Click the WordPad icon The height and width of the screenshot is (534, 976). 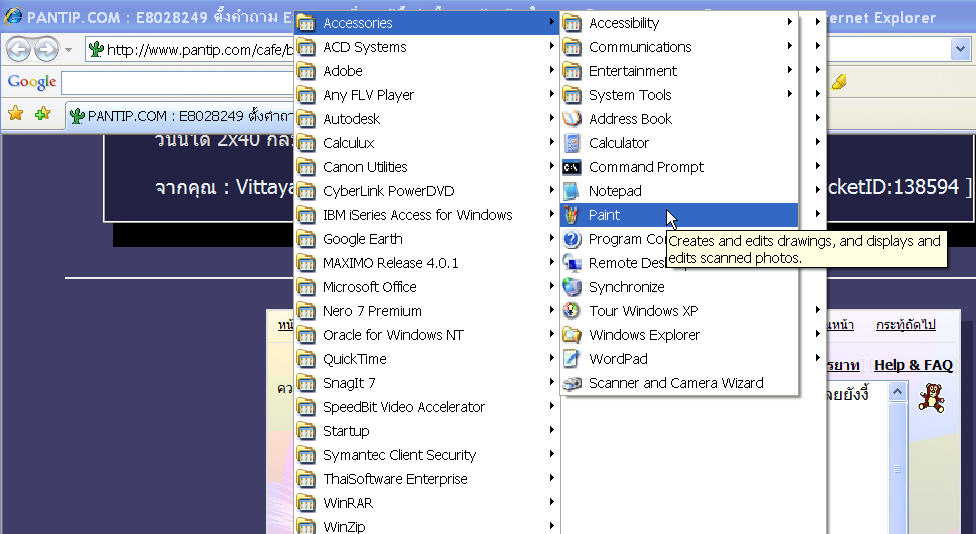[x=571, y=359]
